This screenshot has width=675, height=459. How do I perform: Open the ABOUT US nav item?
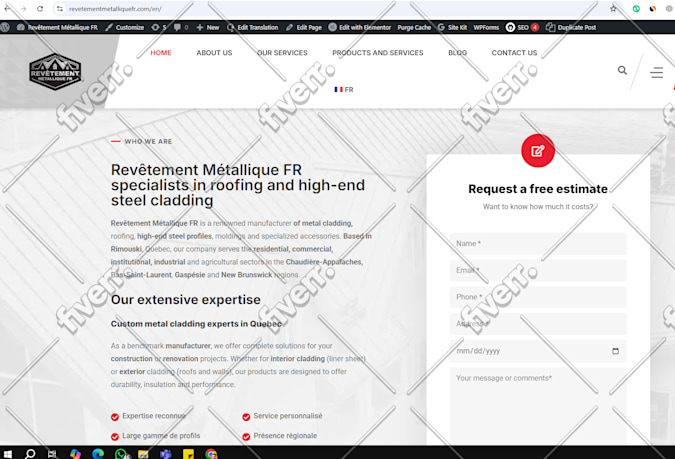214,53
